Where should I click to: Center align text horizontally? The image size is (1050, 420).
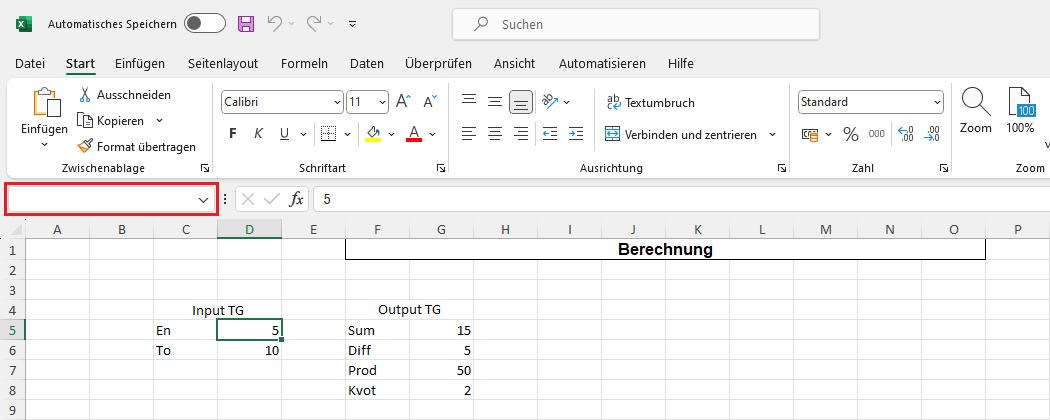(x=494, y=134)
